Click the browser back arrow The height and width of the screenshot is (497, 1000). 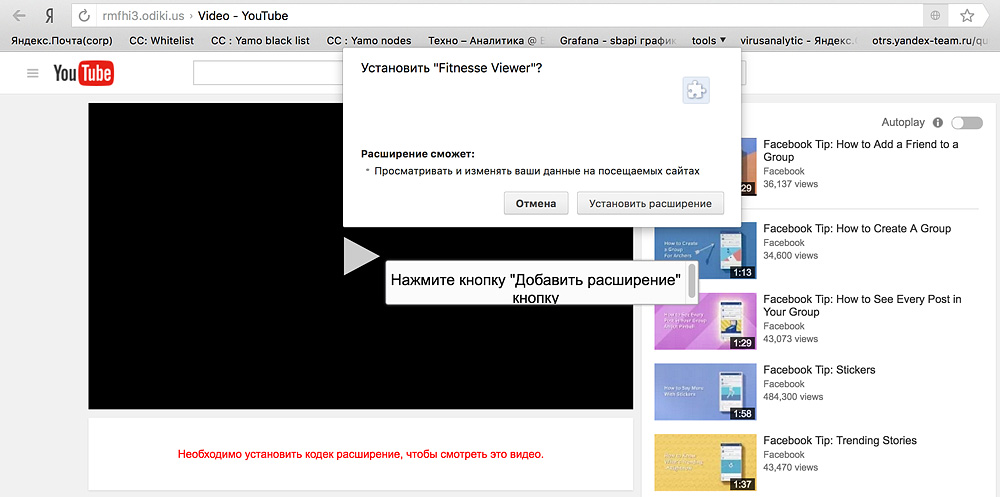pos(19,16)
